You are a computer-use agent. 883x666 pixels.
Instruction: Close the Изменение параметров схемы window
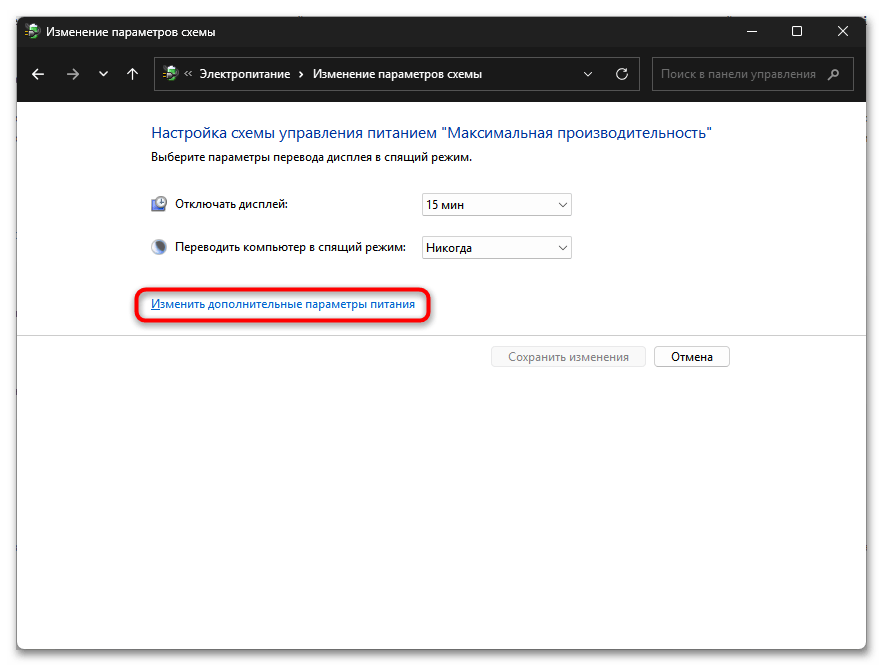[x=842, y=32]
